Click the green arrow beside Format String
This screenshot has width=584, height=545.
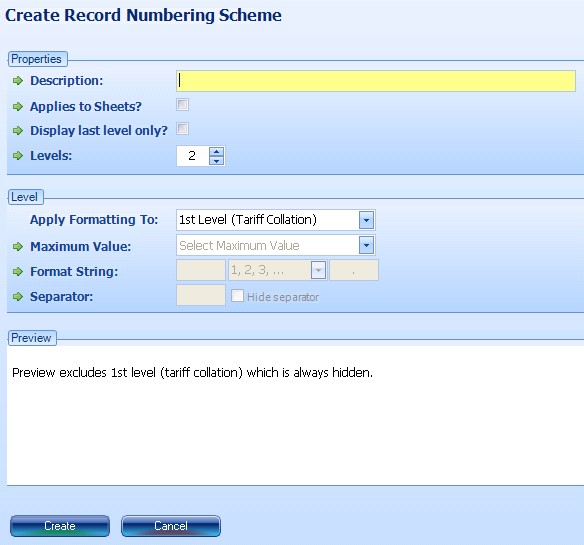18,272
